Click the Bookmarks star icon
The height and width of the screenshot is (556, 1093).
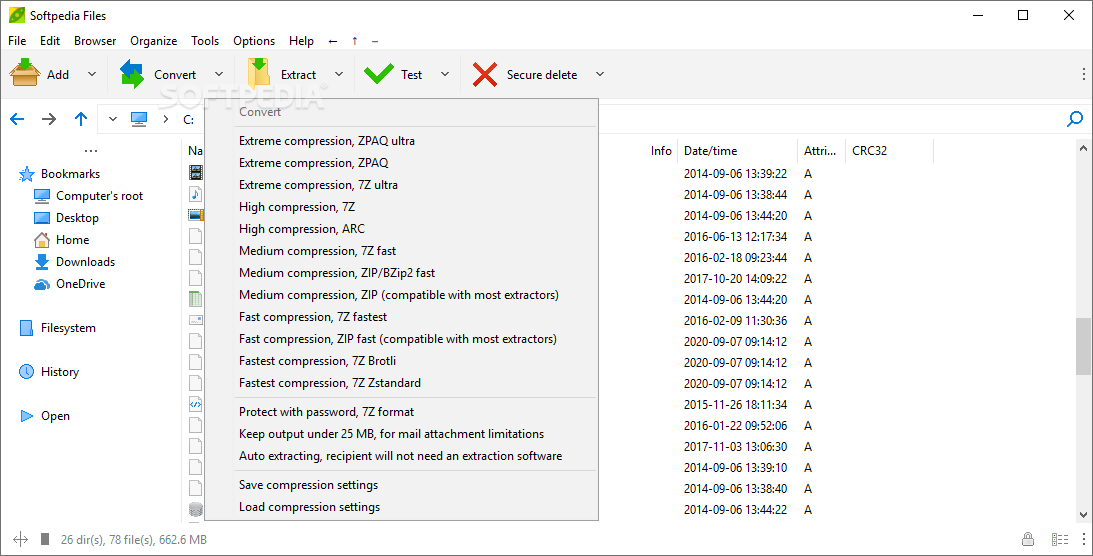pyautogui.click(x=26, y=174)
